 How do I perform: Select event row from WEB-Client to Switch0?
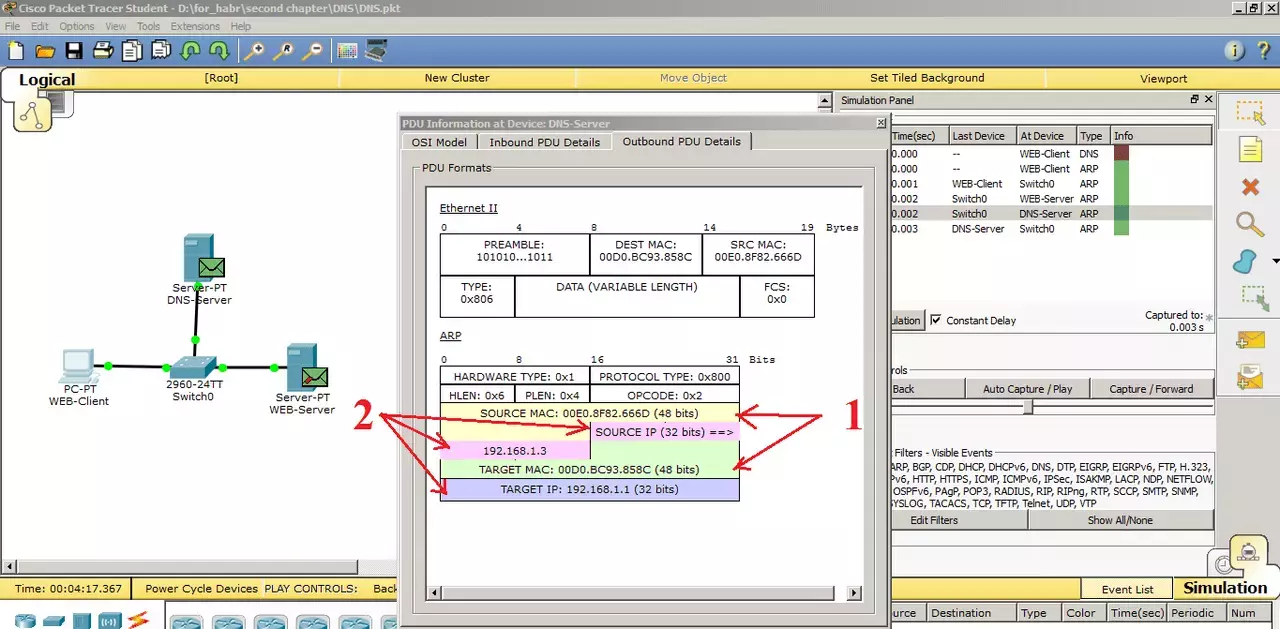click(1050, 184)
